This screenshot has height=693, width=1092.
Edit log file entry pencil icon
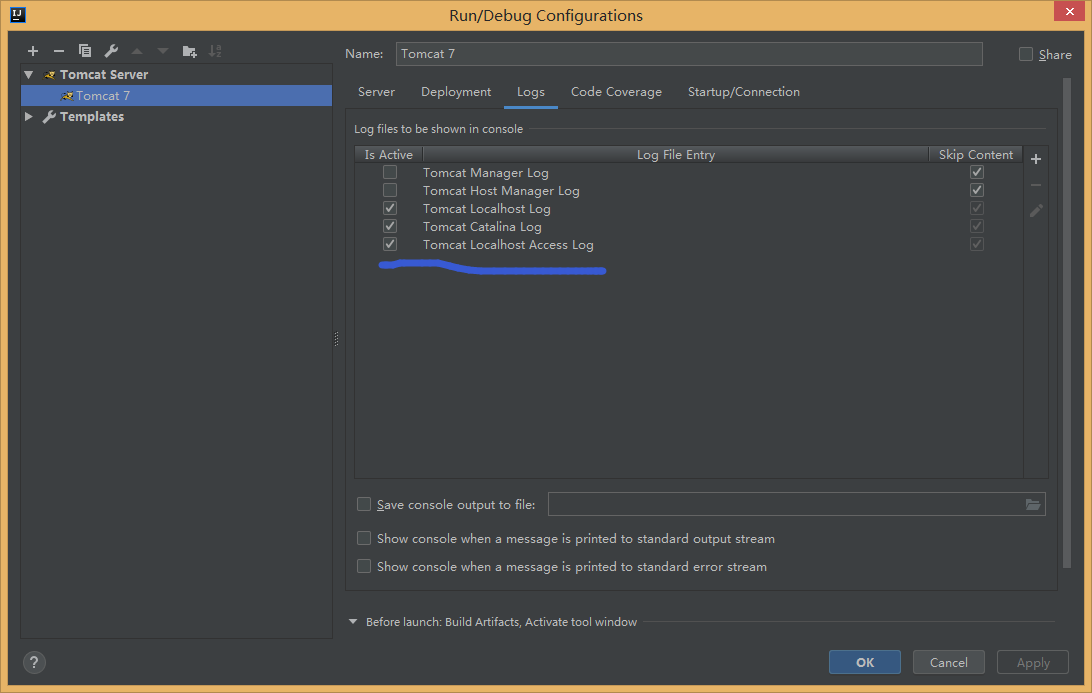pos(1036,210)
